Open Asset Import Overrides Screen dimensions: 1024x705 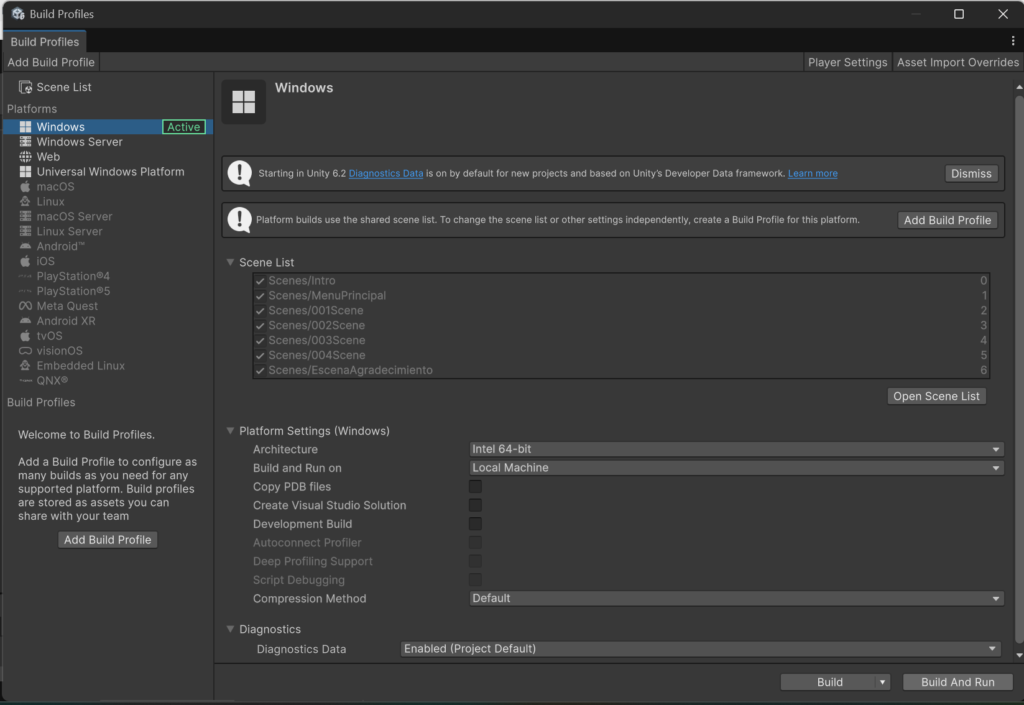[x=957, y=62]
